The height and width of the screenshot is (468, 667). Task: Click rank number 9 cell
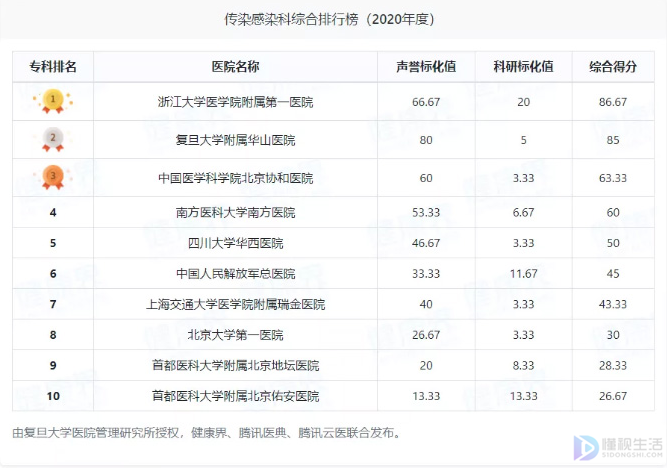point(53,365)
